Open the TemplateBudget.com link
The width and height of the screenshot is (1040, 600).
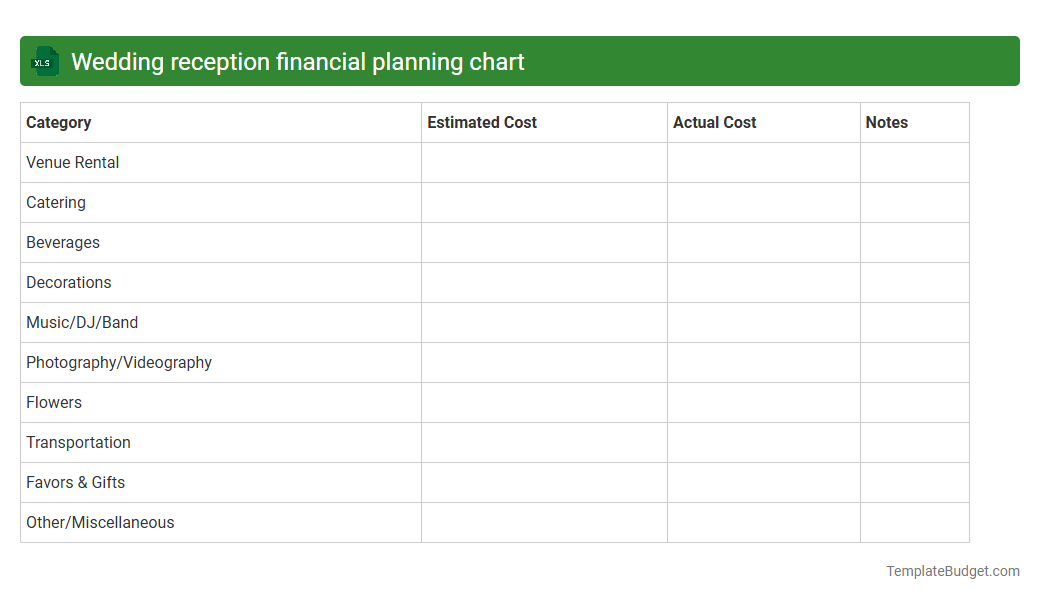coord(952,571)
